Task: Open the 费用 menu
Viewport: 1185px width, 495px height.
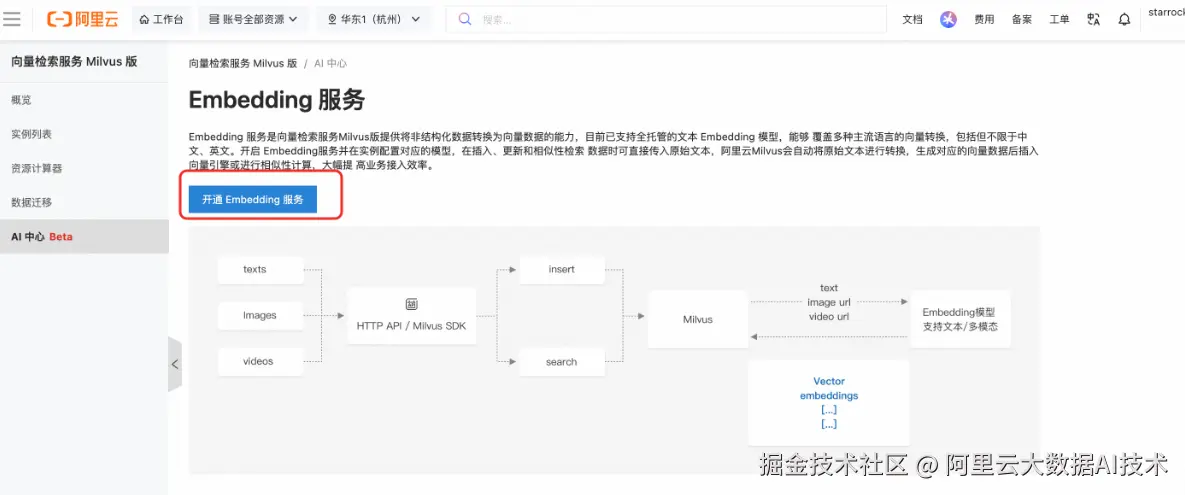Action: 984,20
